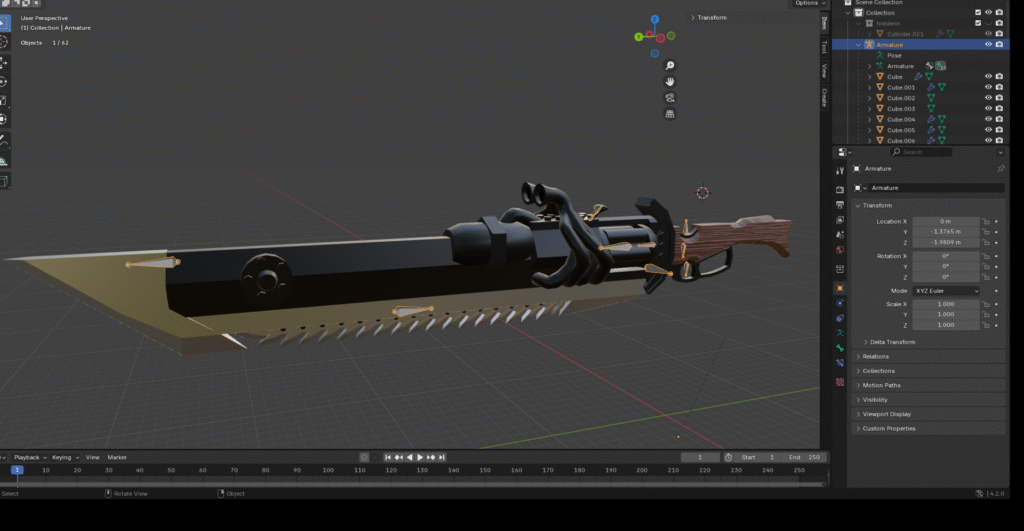Play the animation forward
Screen dimensions: 1024x531
coord(420,457)
